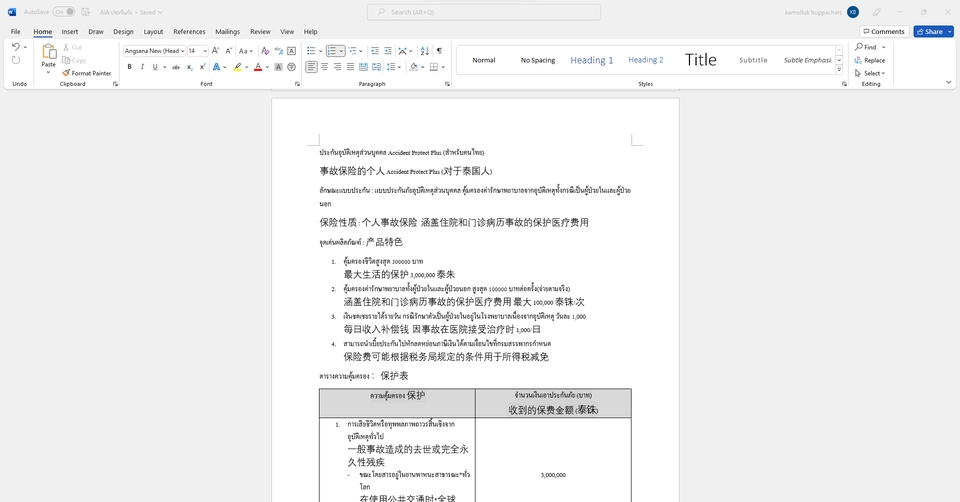Toggle show paragraph marks
The image size is (960, 502).
coord(439,51)
